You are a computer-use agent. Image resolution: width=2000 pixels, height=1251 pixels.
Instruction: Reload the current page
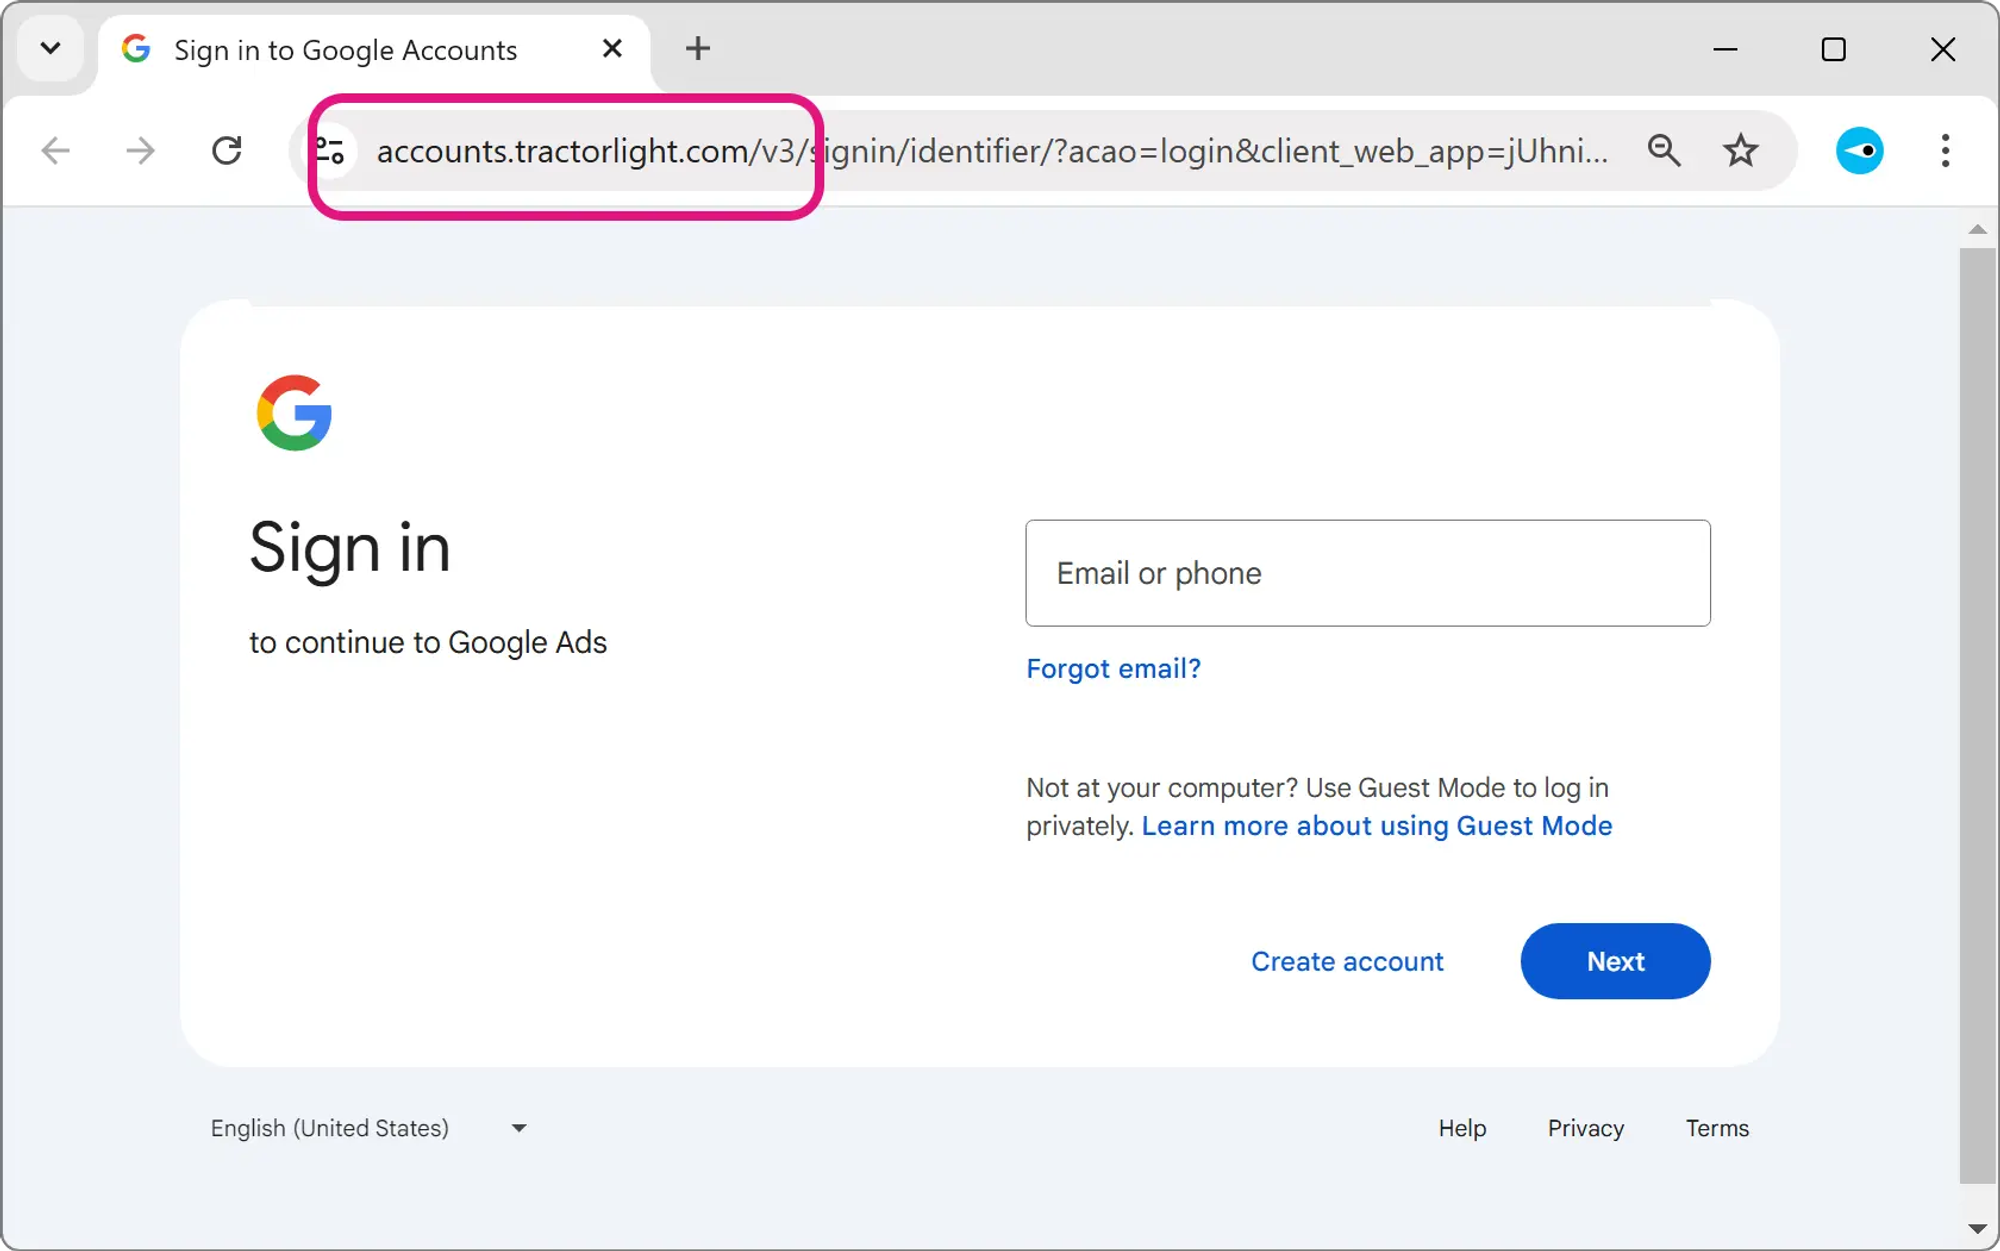(x=227, y=151)
